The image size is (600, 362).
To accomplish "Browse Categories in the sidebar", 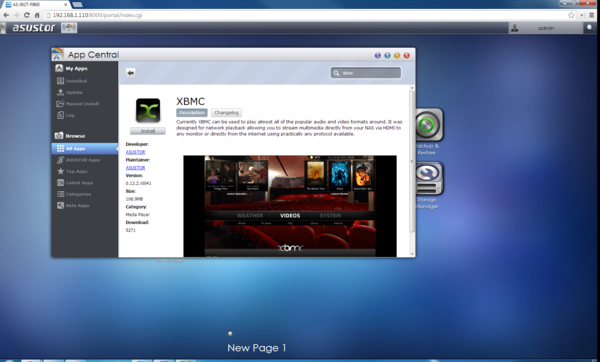I will pyautogui.click(x=74, y=194).
